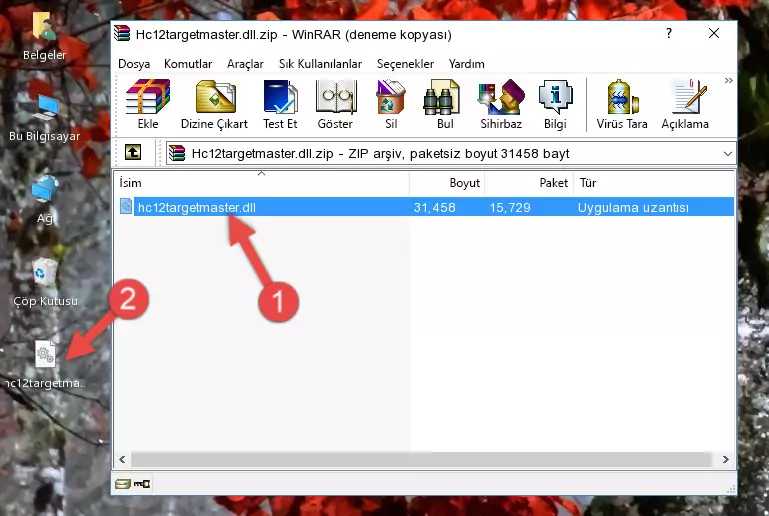Select the hc12targetmaster.dll file row
This screenshot has height=516, width=769.
point(425,207)
